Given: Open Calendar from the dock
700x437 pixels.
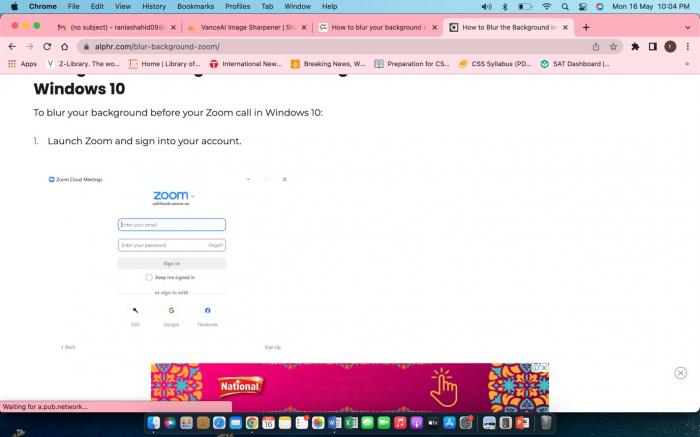Looking at the screenshot, I should (268, 422).
